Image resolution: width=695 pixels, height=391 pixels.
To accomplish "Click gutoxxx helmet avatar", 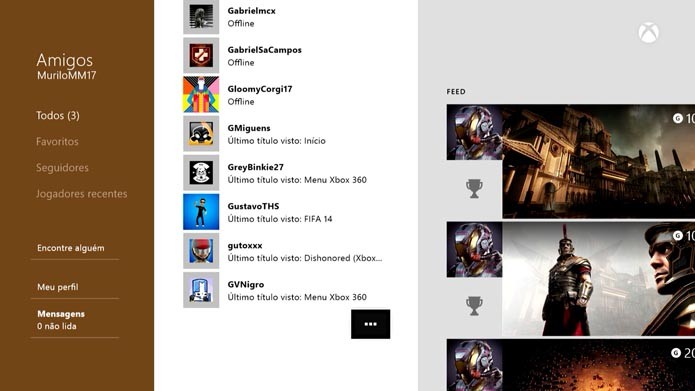I will (201, 251).
